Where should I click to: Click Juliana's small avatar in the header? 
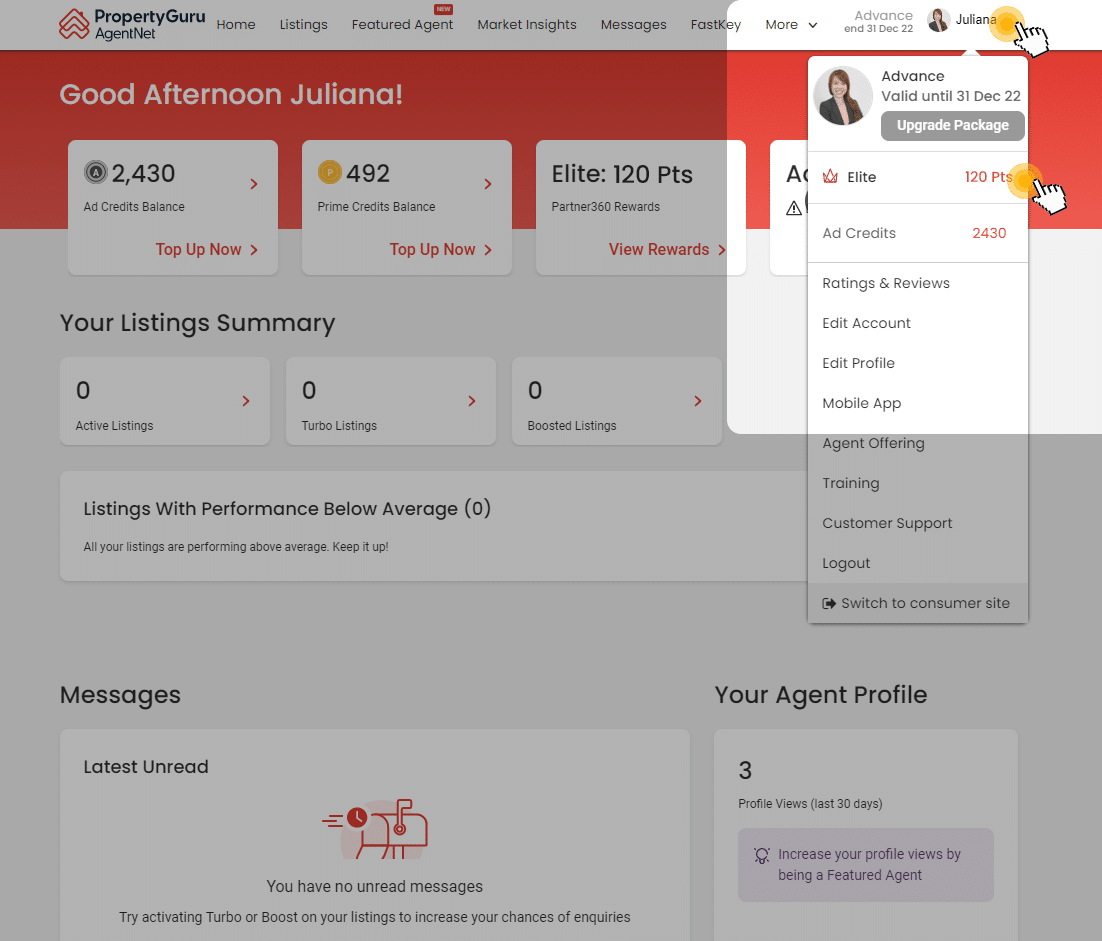pyautogui.click(x=938, y=20)
